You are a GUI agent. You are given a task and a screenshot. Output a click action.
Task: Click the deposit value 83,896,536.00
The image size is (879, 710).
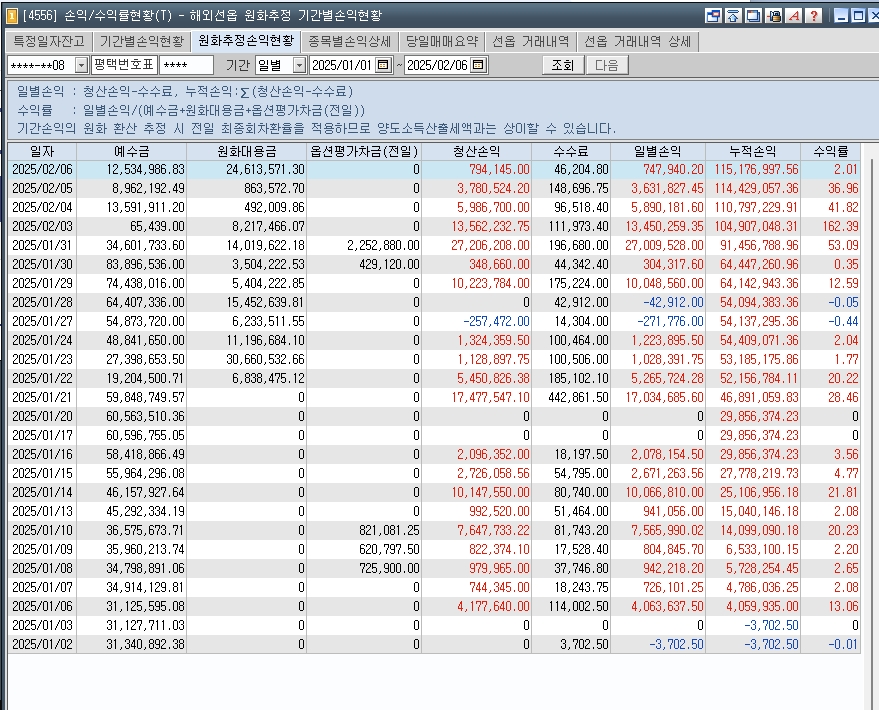point(145,264)
